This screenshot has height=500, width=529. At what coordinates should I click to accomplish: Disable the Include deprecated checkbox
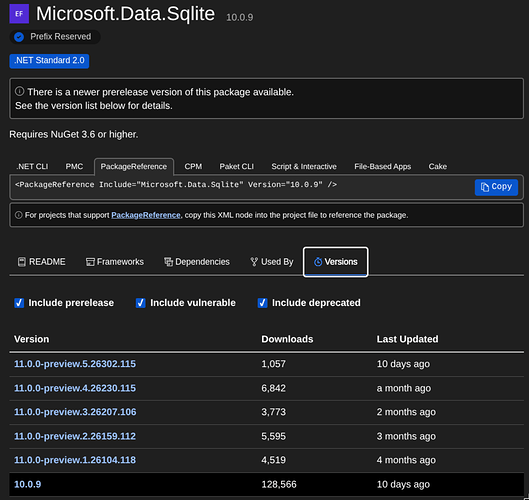pyautogui.click(x=262, y=303)
